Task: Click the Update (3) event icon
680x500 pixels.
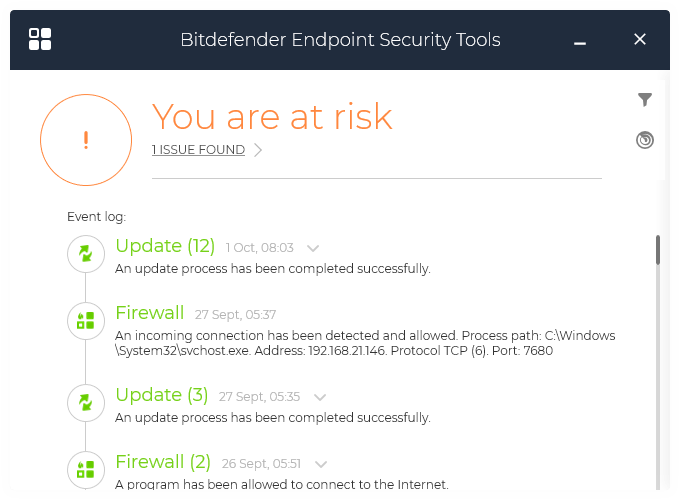Action: (86, 403)
